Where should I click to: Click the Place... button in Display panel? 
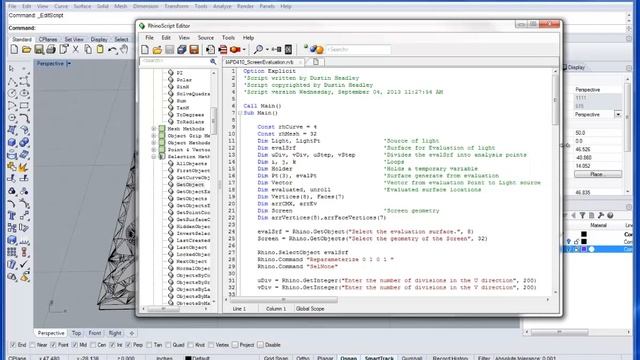598,174
